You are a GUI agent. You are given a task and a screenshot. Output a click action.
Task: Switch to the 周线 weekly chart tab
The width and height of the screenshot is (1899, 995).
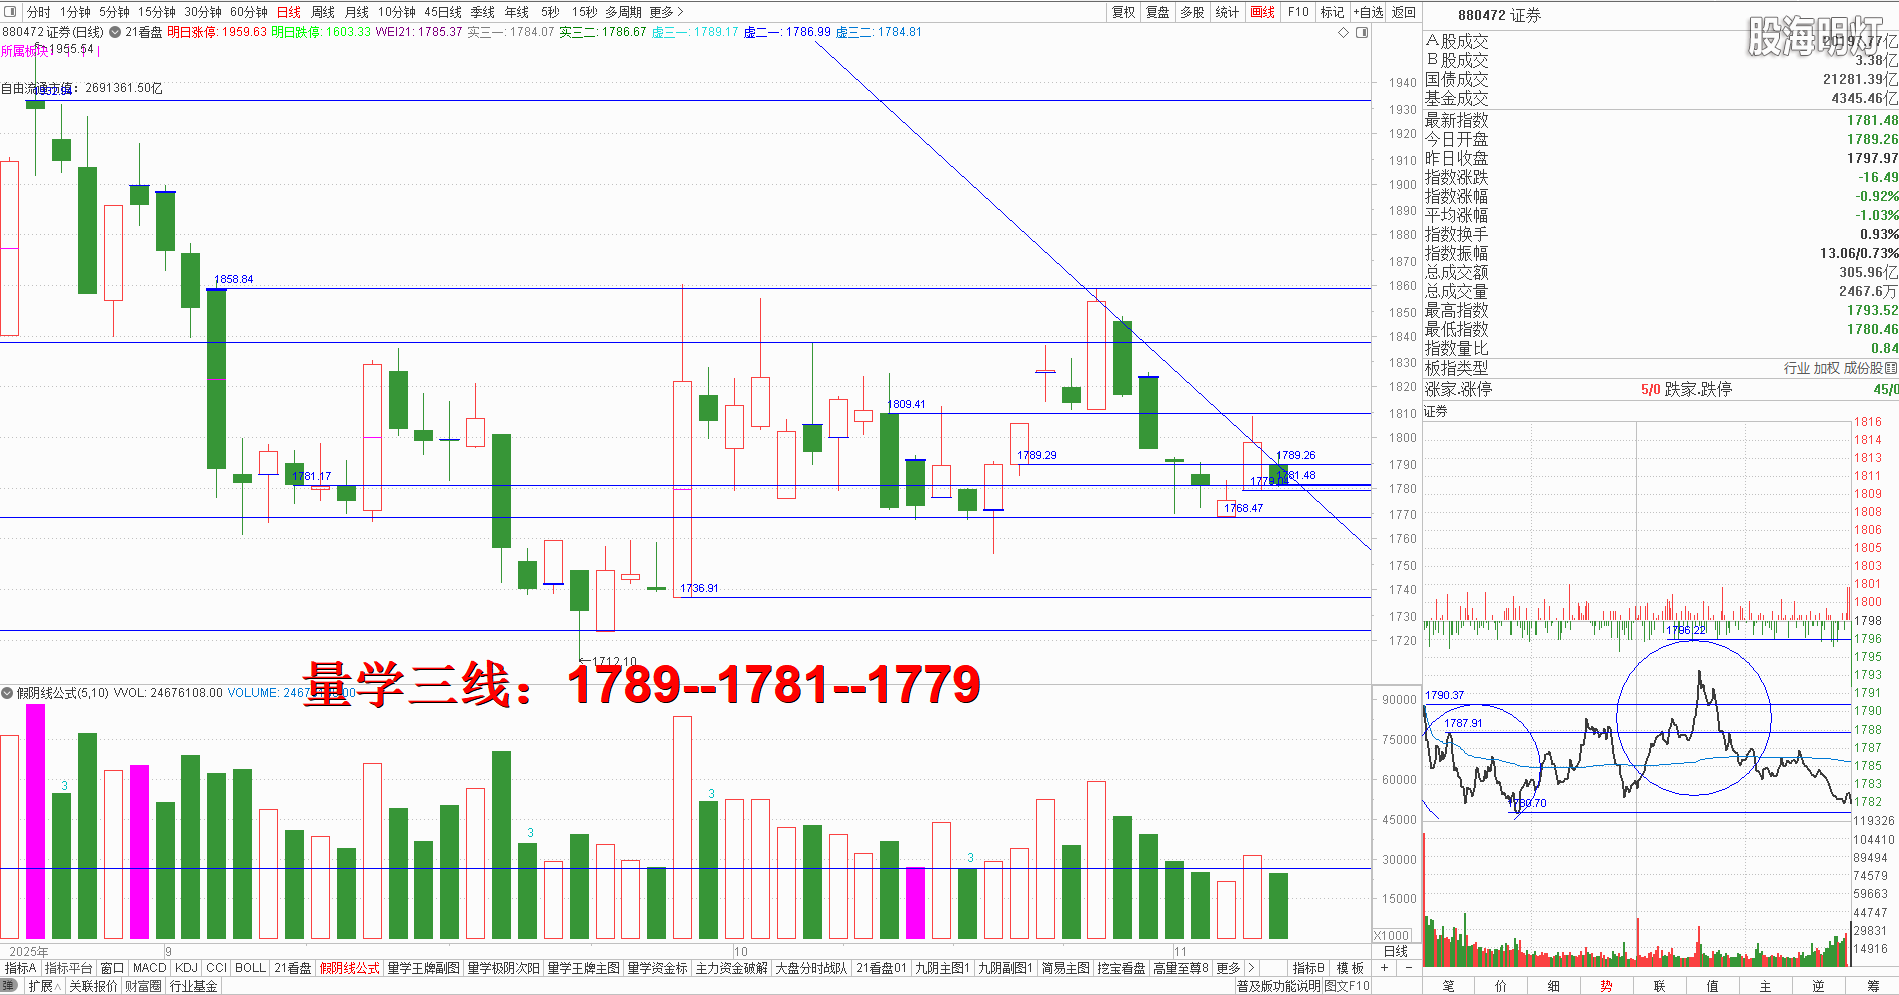pos(323,12)
